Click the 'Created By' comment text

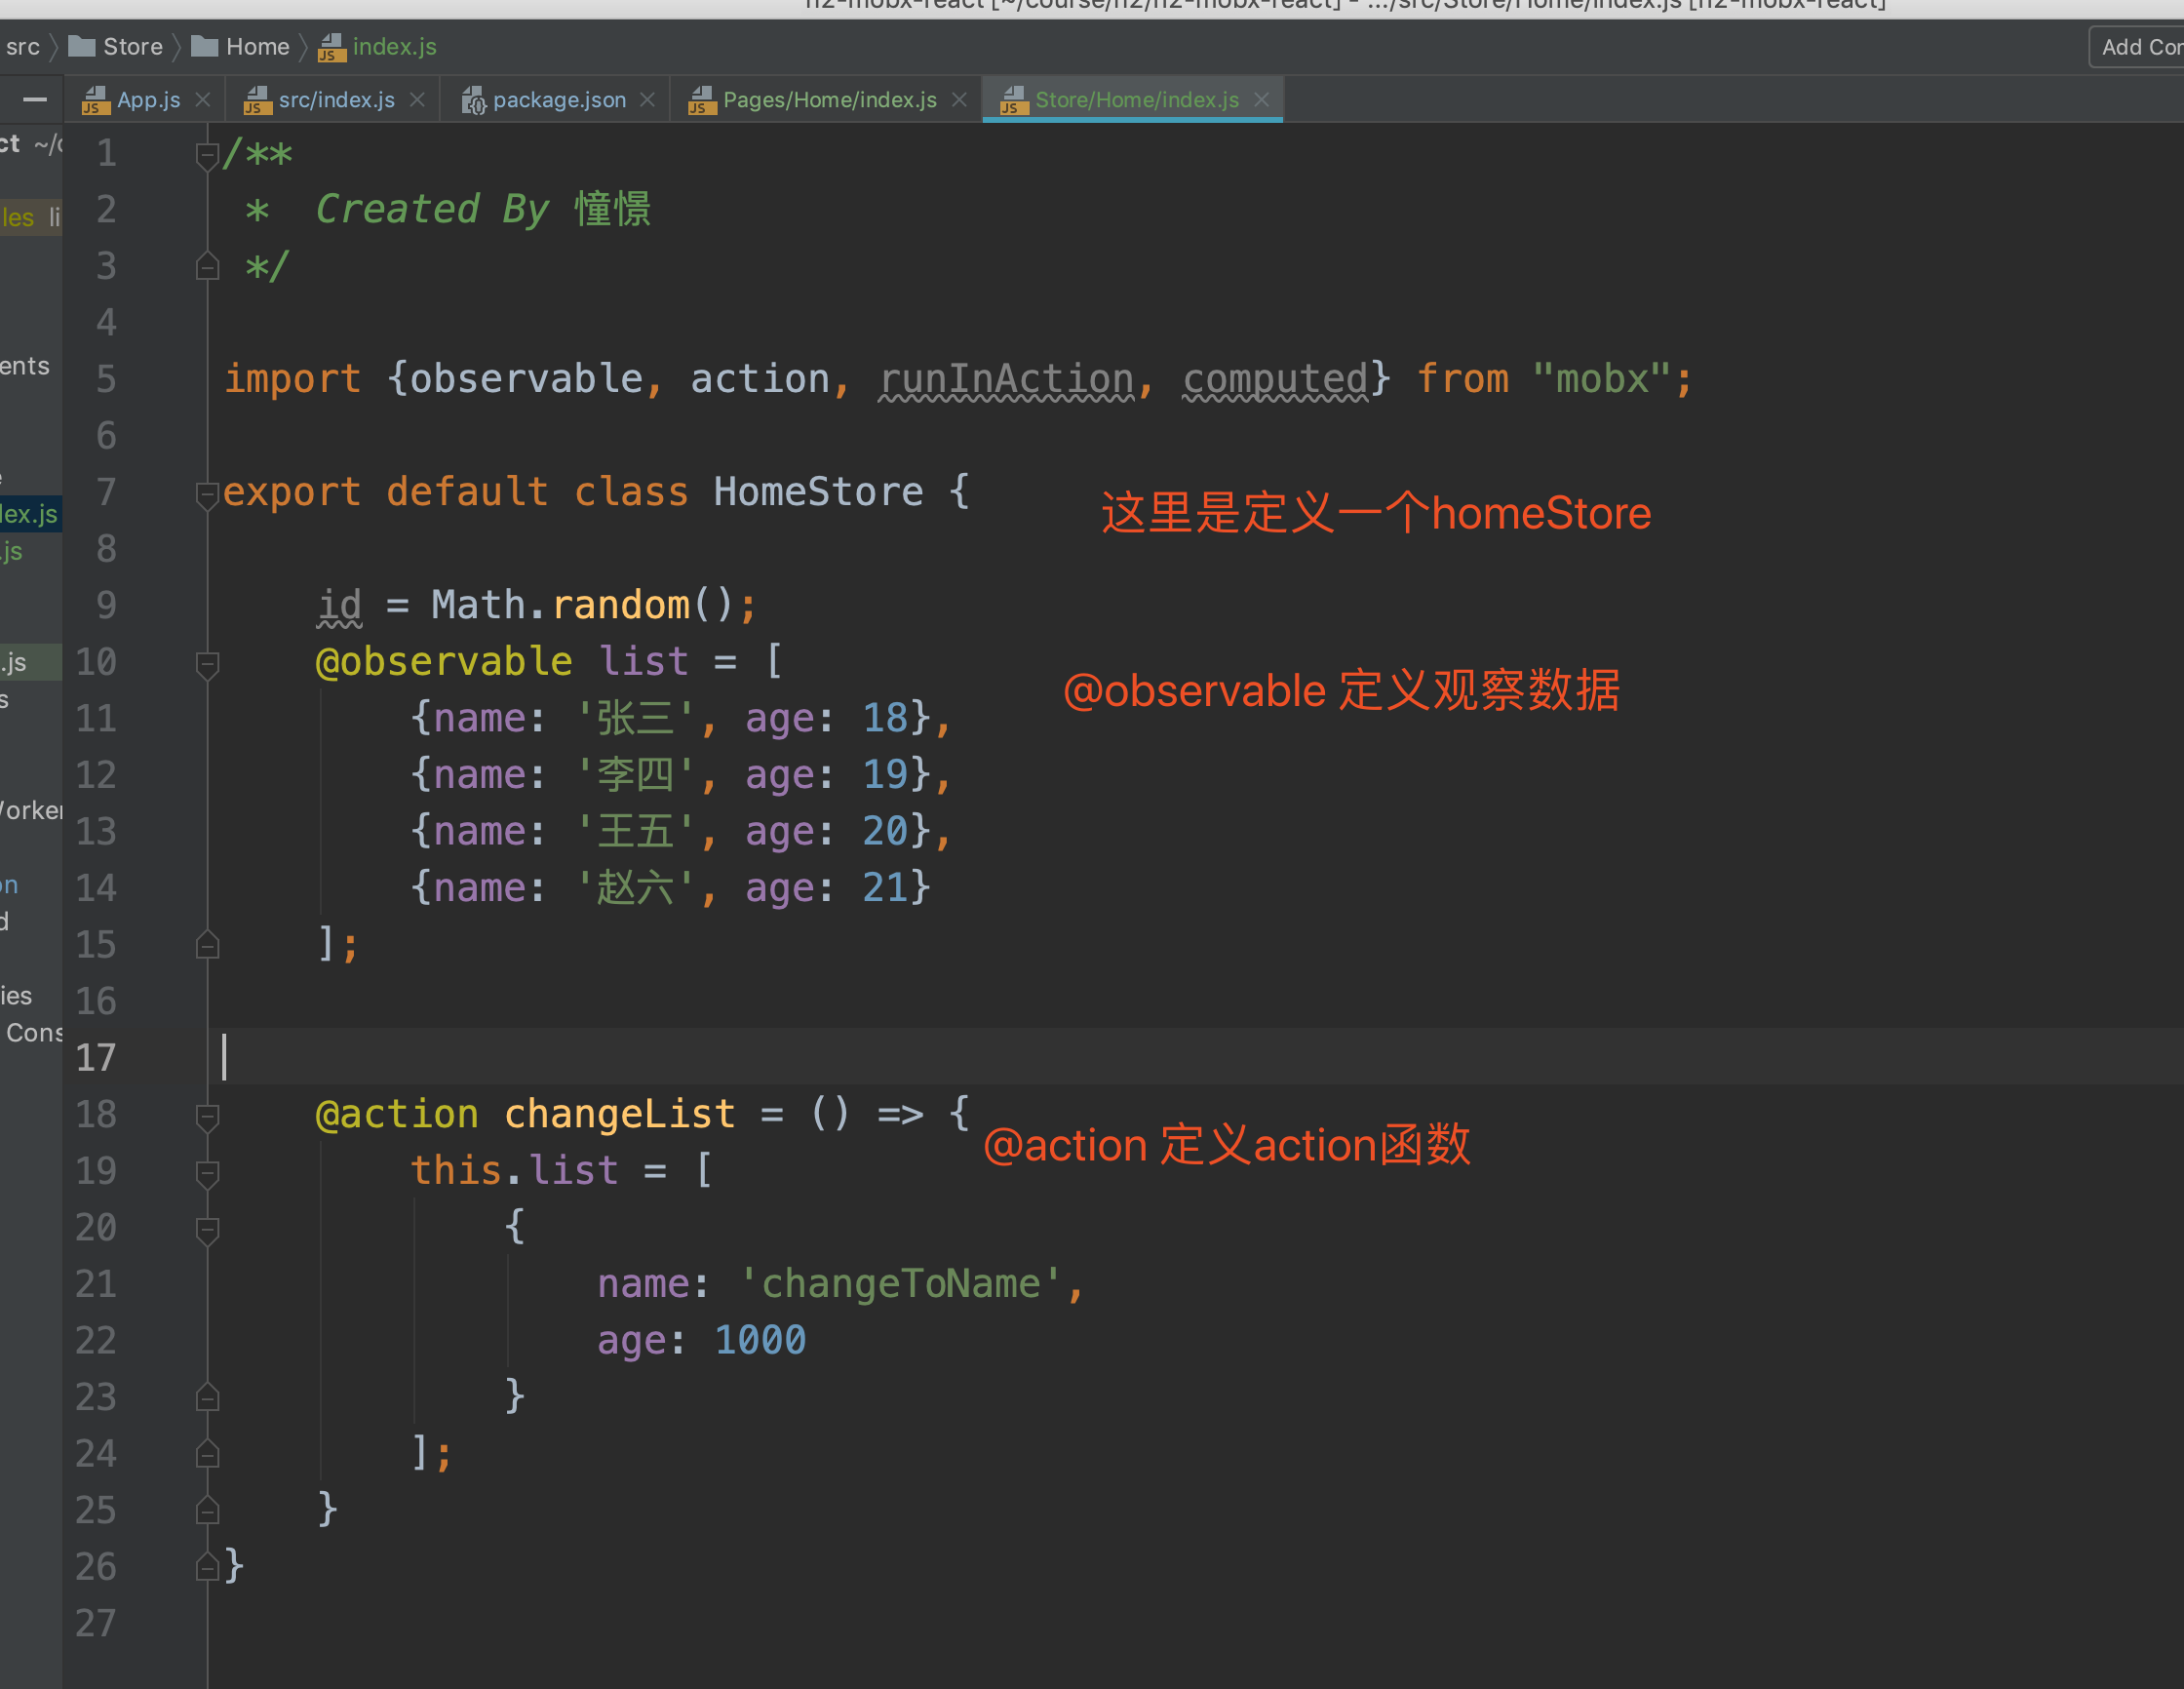pos(432,209)
